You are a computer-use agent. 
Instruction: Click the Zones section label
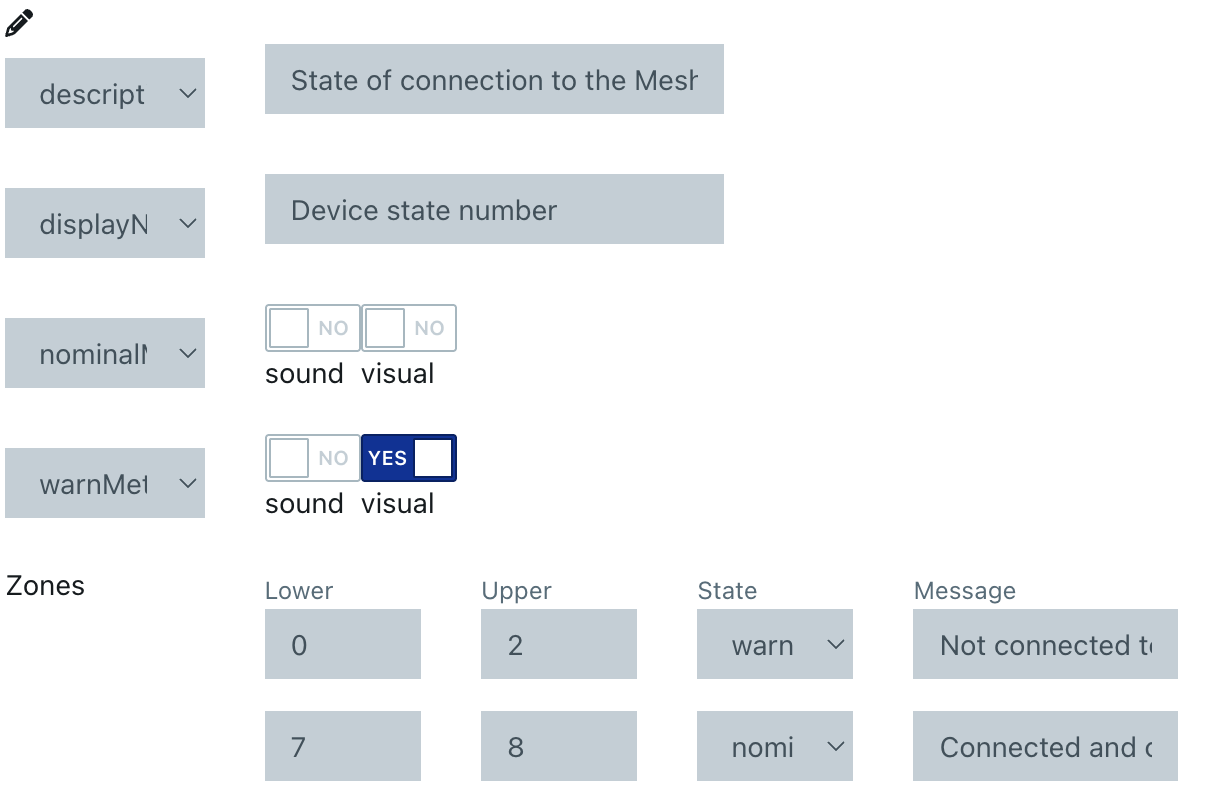46,586
